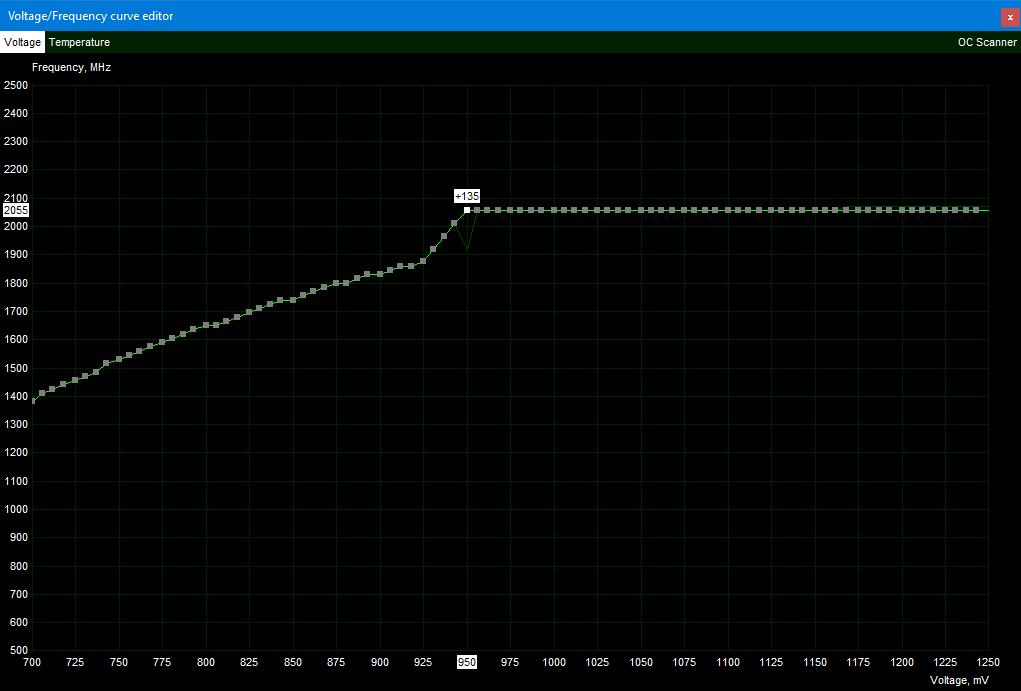Screen dimensions: 1021x691
Task: Click the 1100 label on the voltage axis
Action: (x=728, y=662)
